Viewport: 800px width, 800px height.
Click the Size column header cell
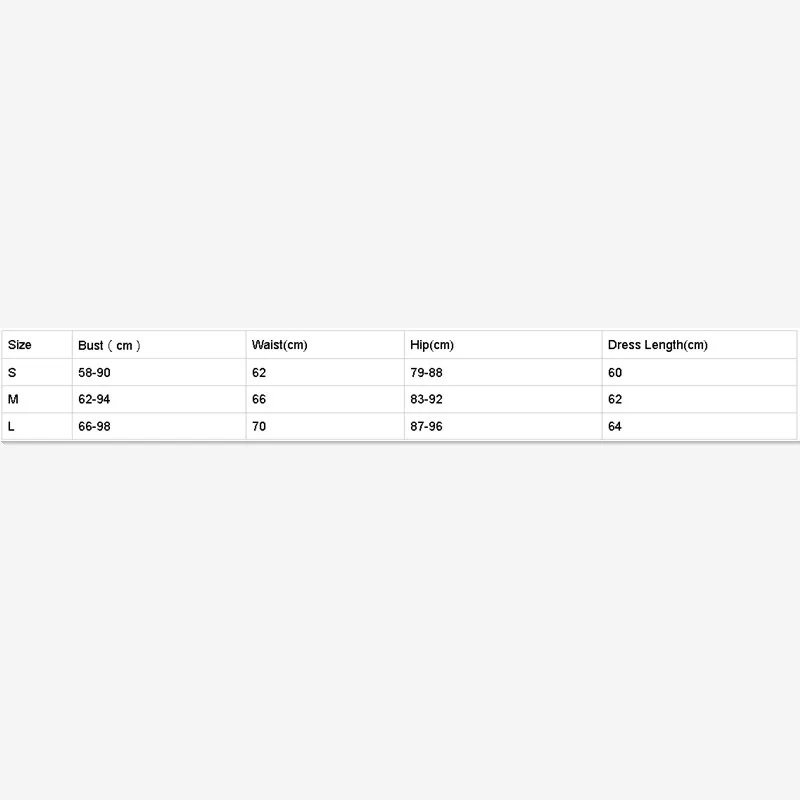[37, 345]
